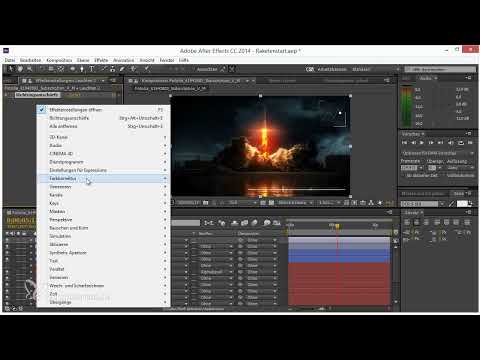Viewport: 480px width, 360px height.
Task: Select the Pen tool
Action: point(82,69)
